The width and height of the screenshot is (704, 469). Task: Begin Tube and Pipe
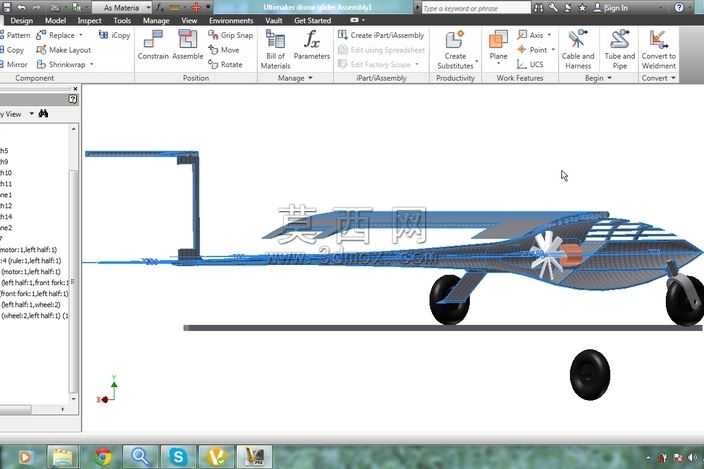[620, 50]
